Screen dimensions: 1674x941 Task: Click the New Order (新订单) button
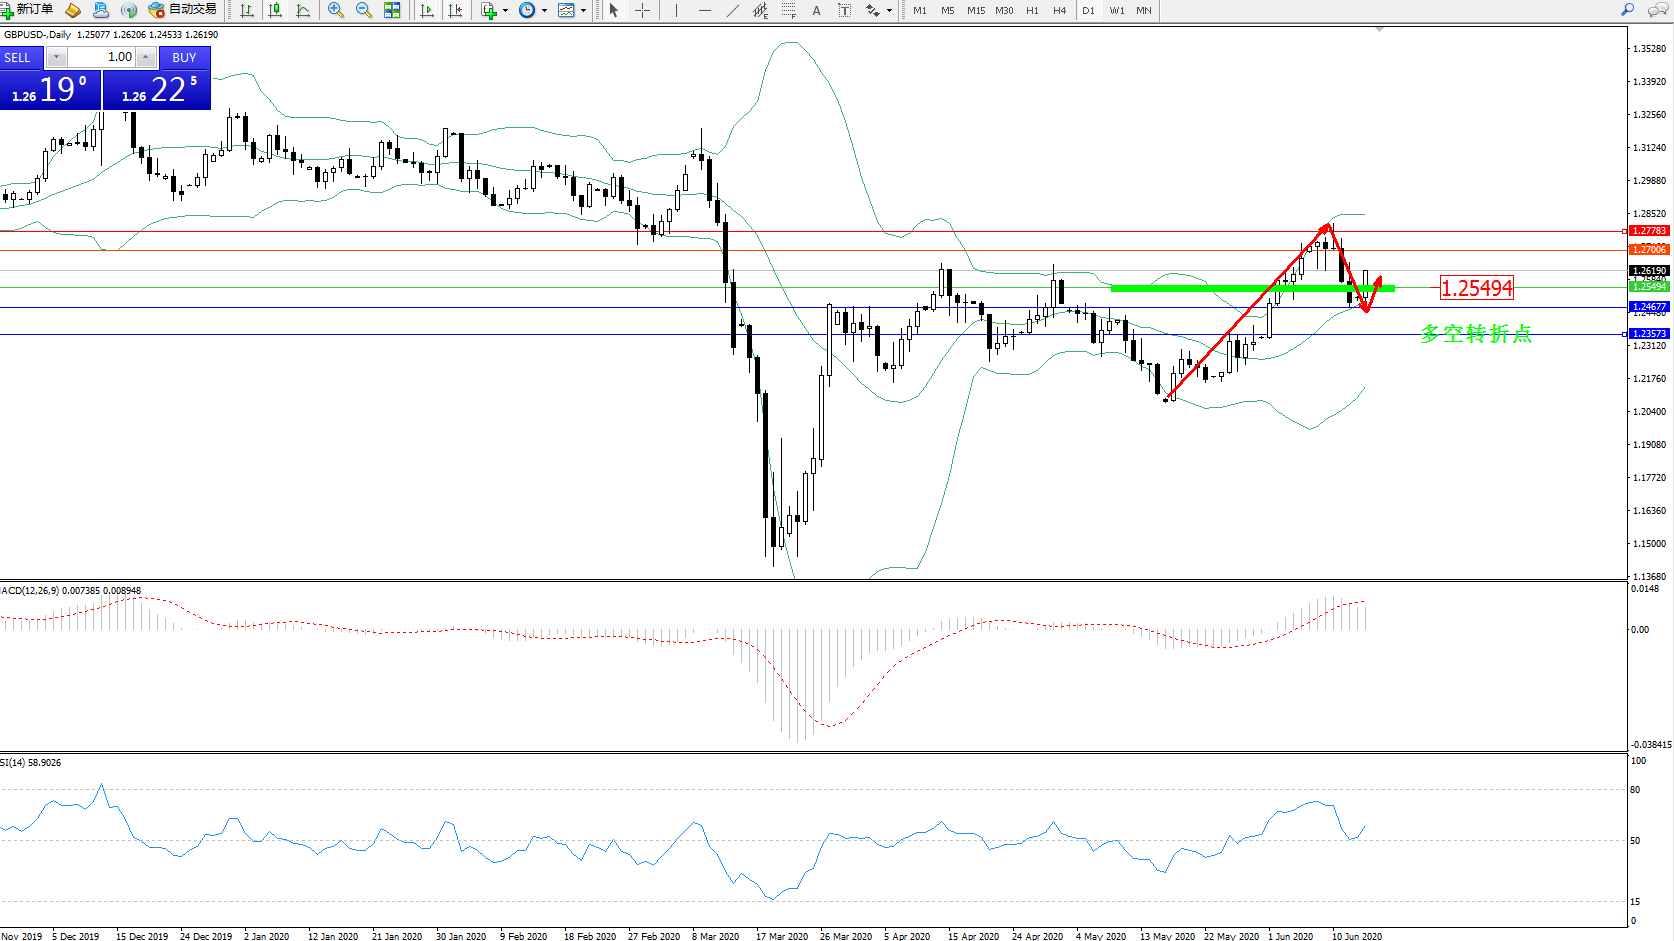pos(28,10)
